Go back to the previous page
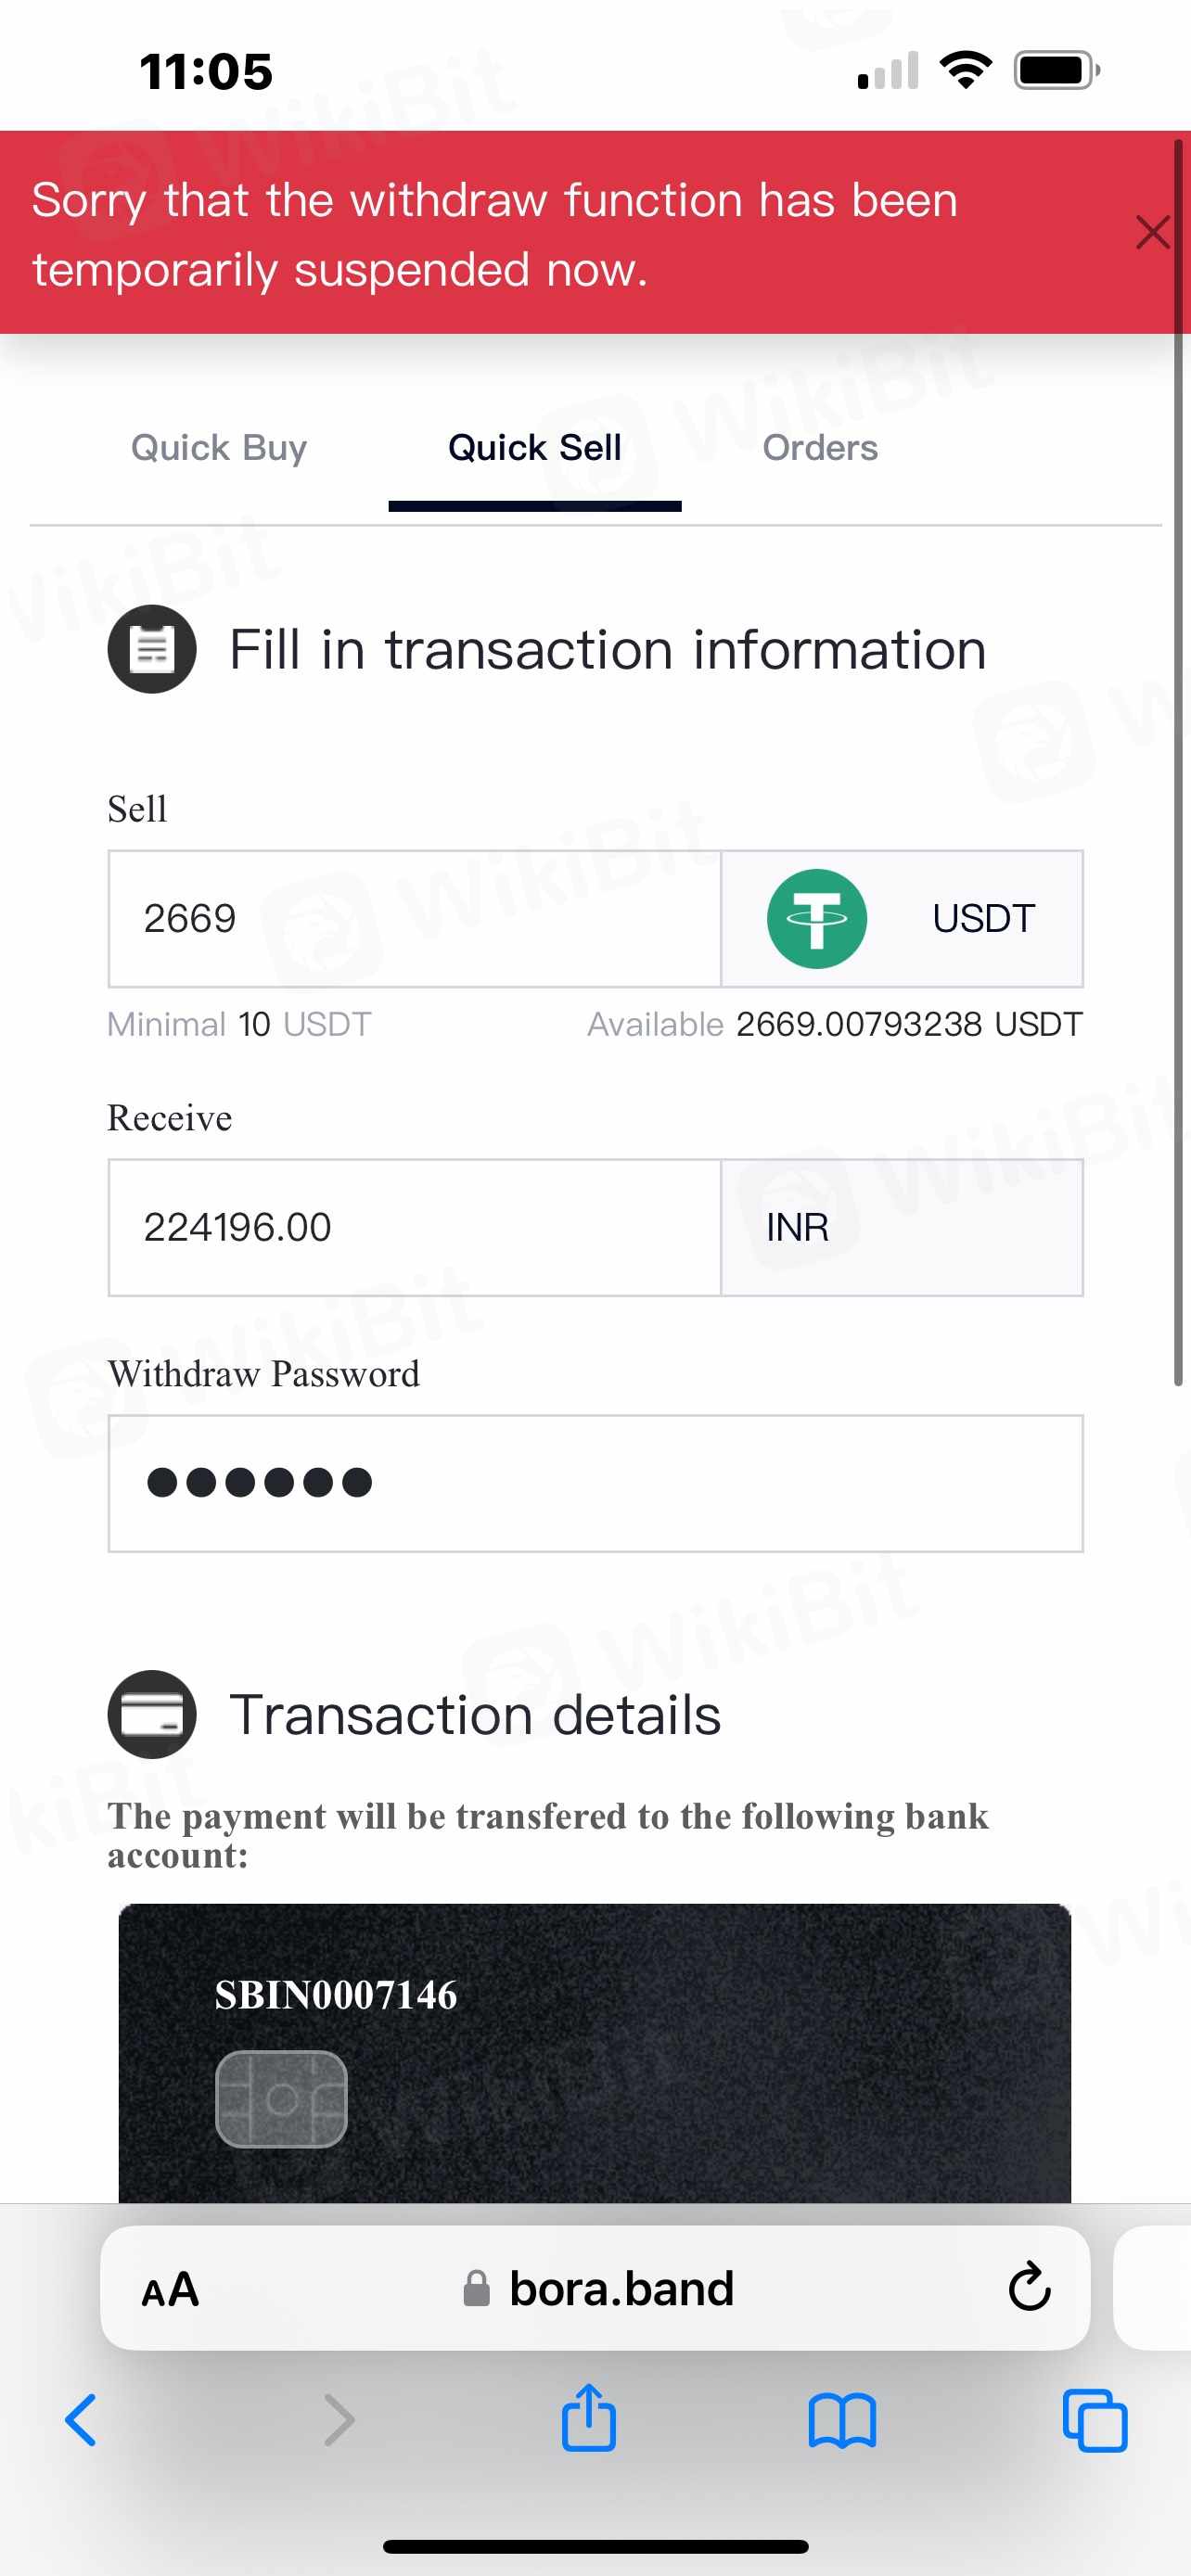 click(81, 2420)
